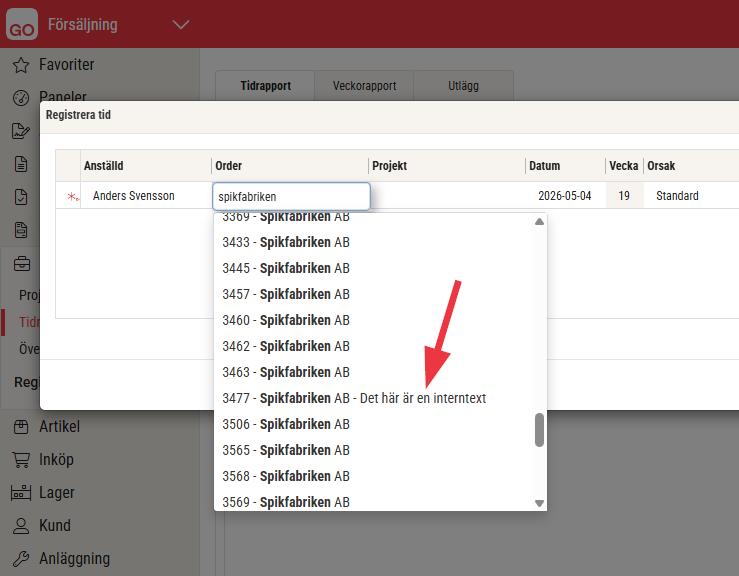Click the Order column header
The width and height of the screenshot is (739, 576).
[289, 166]
